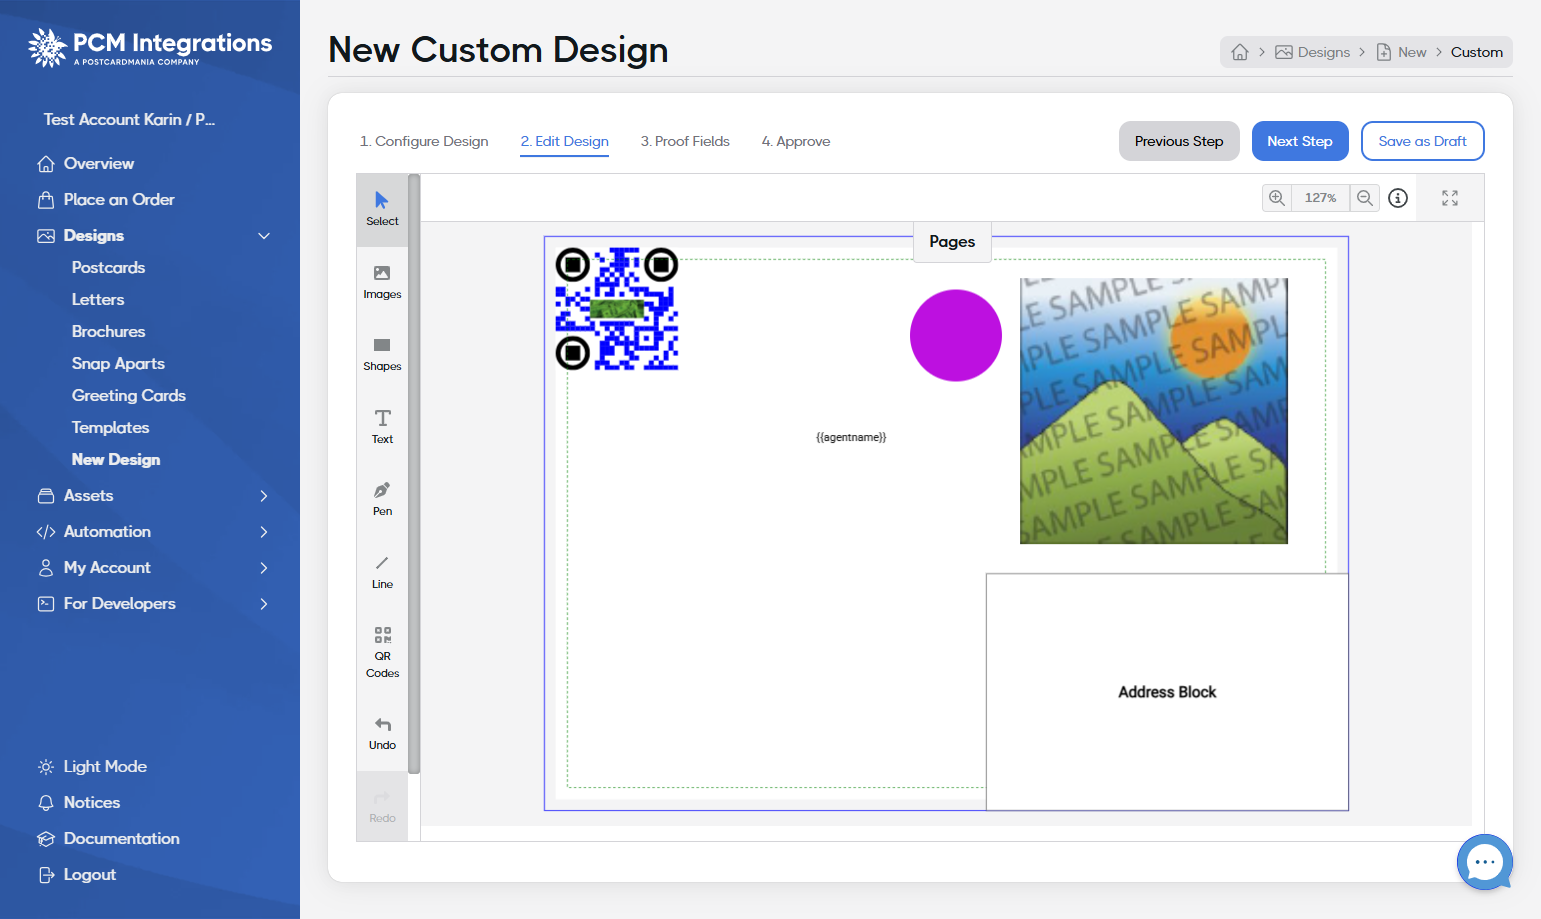Click the Previous Step button
The width and height of the screenshot is (1541, 919).
coord(1179,141)
